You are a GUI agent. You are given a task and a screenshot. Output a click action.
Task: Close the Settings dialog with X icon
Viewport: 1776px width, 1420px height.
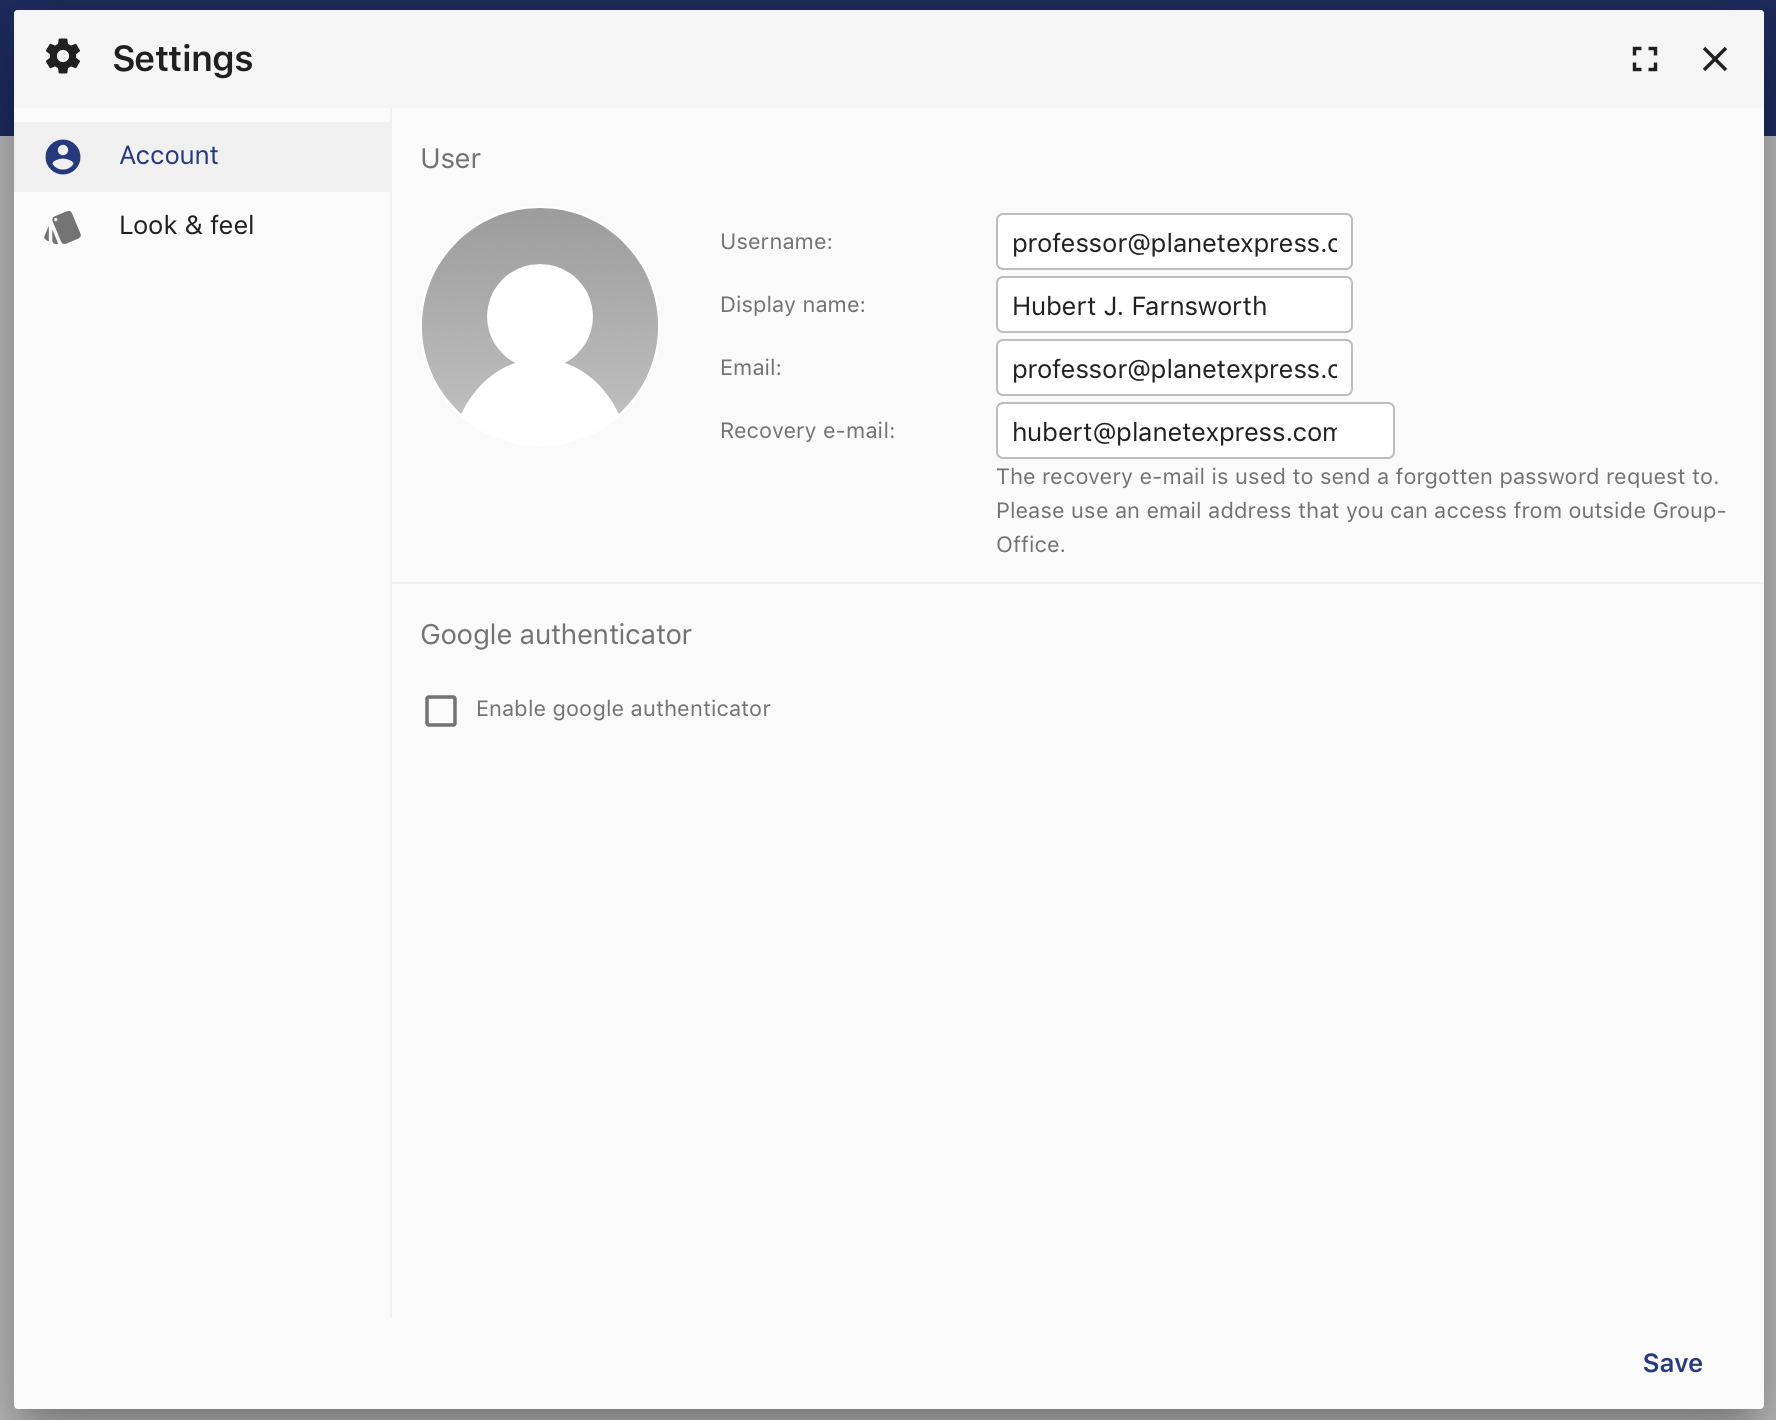[x=1715, y=59]
